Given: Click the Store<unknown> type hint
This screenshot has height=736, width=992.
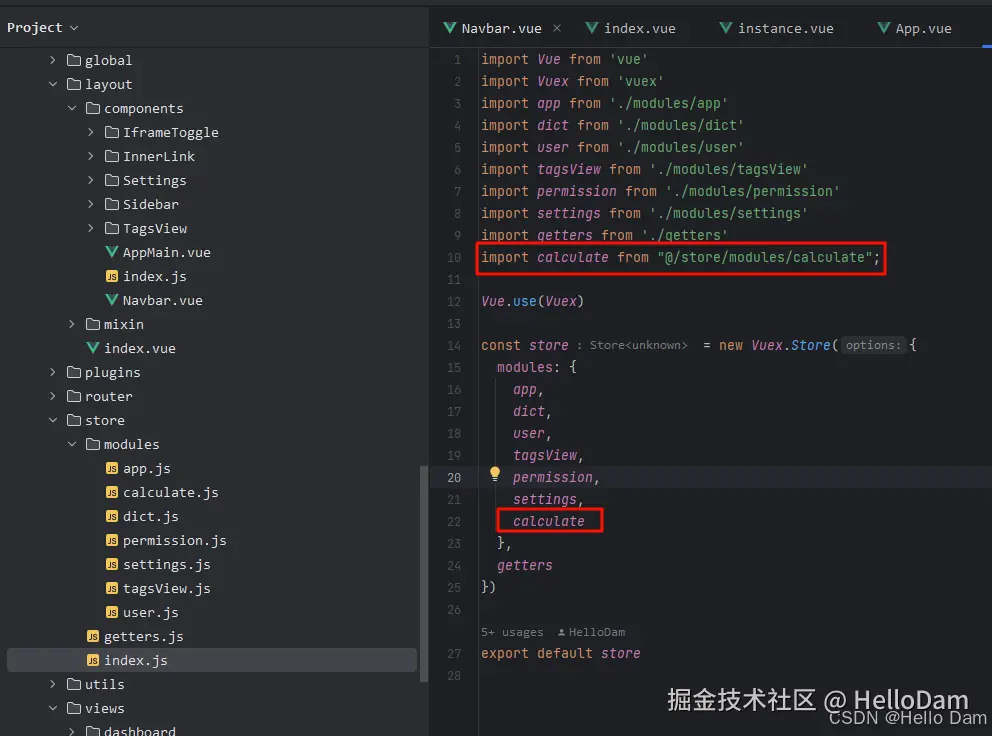Looking at the screenshot, I should [638, 345].
